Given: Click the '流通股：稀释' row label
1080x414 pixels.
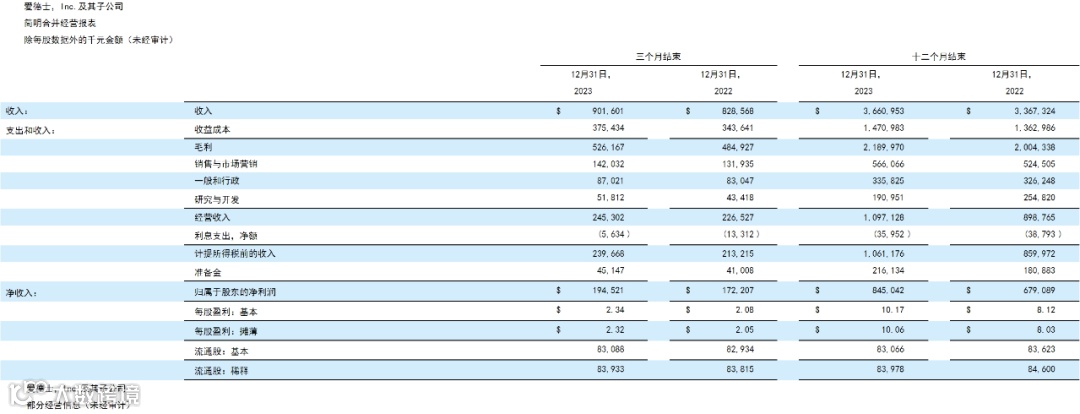Looking at the screenshot, I should [222, 371].
